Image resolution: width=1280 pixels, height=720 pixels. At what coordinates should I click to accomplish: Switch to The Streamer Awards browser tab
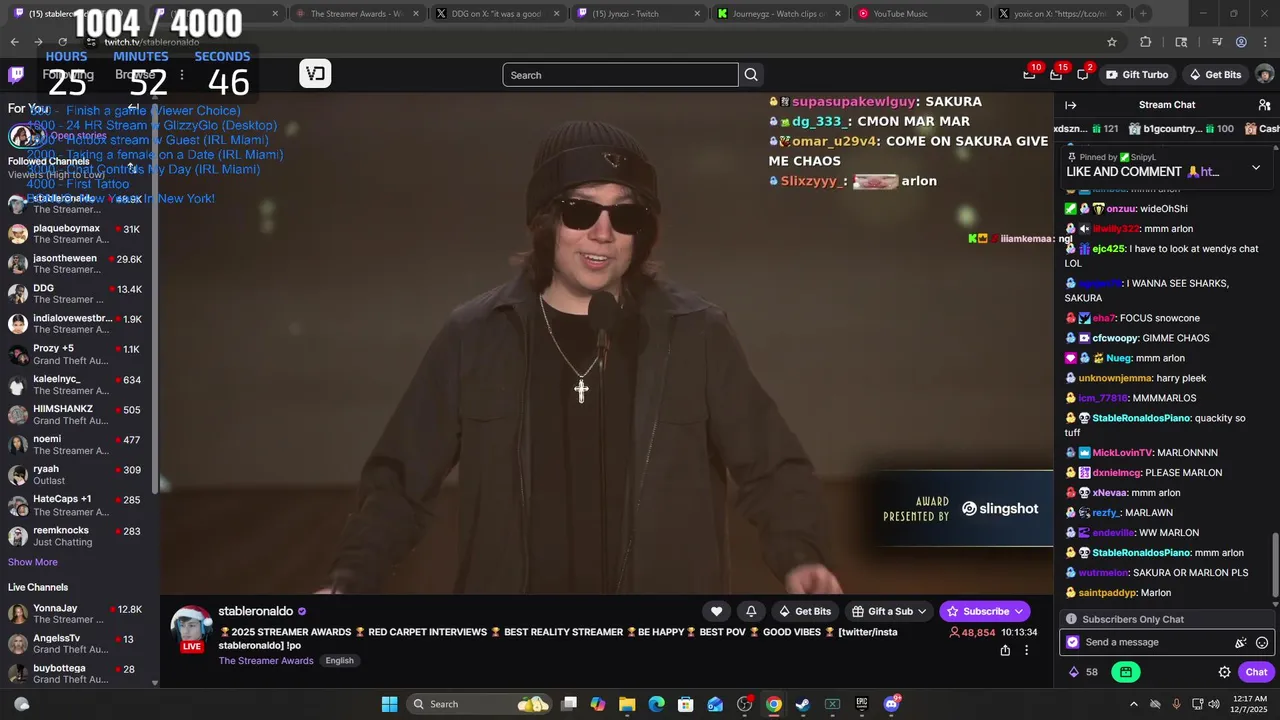pos(356,14)
